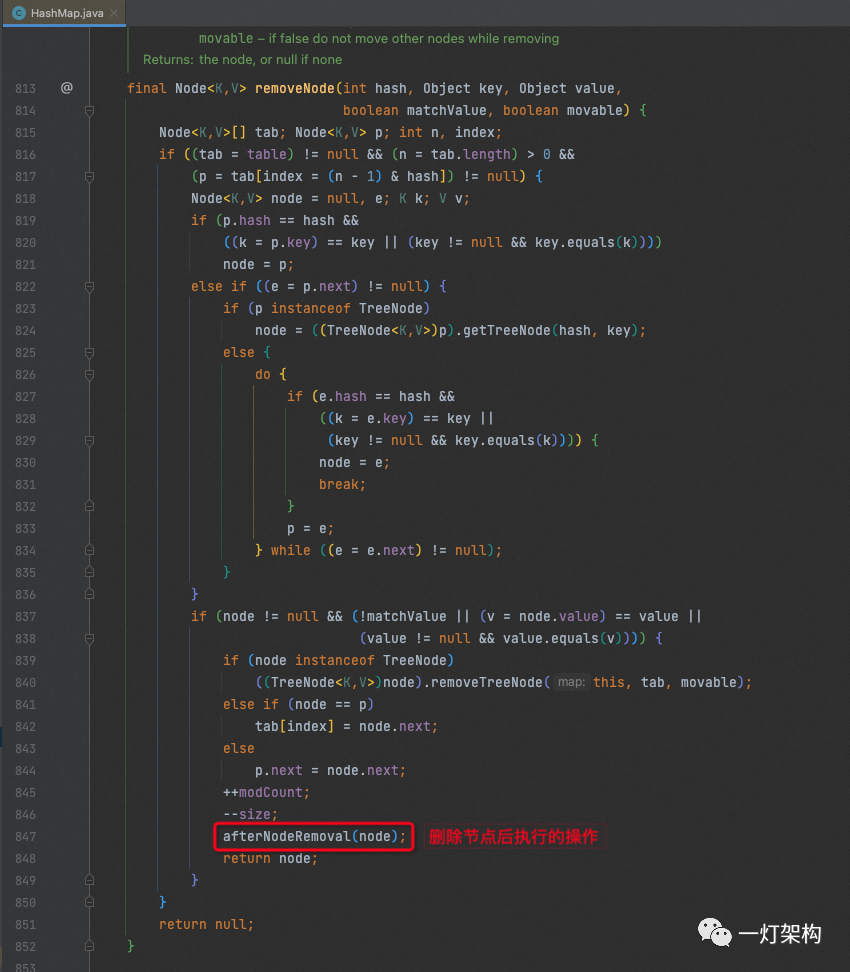Click 'tab.length' on line 816

coord(471,154)
